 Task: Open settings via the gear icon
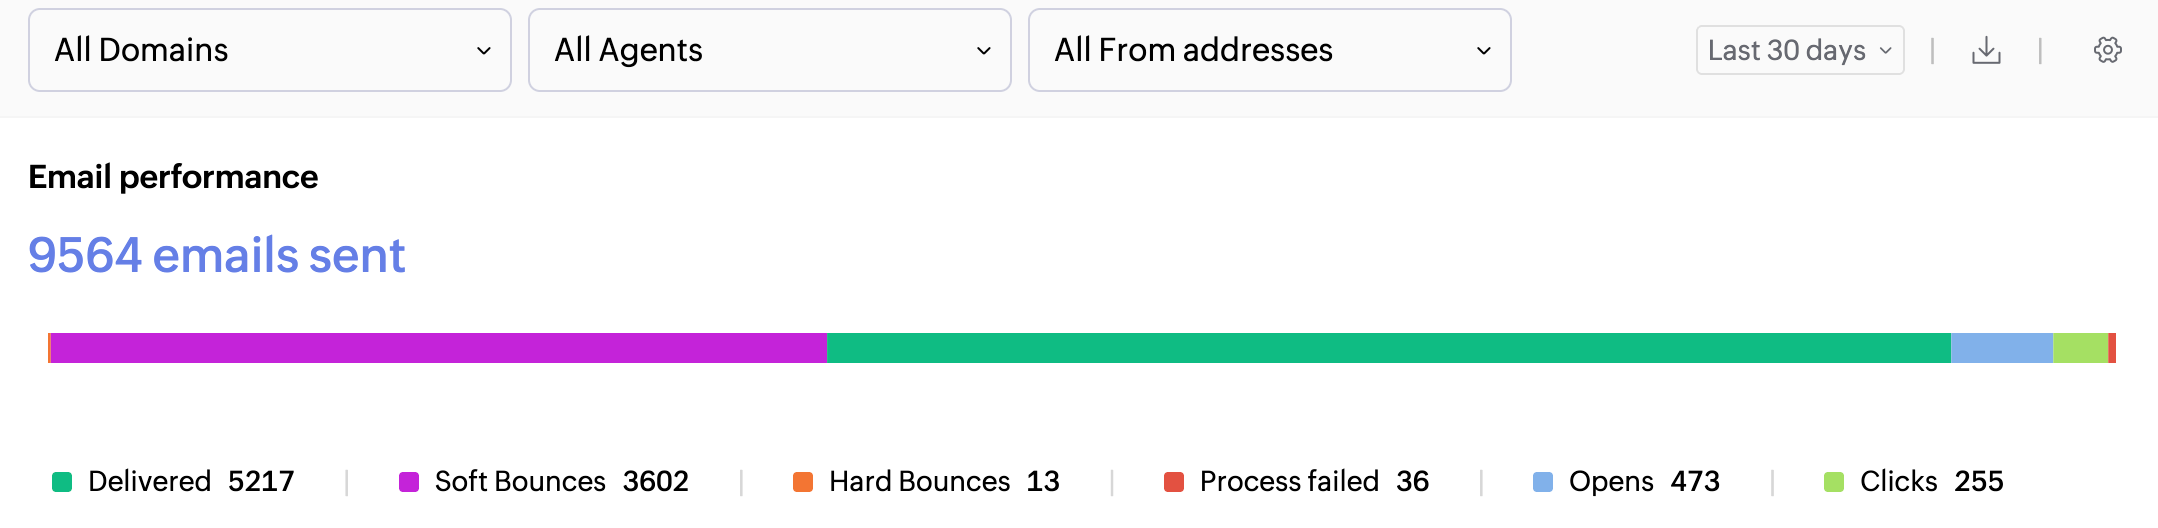[x=2108, y=50]
